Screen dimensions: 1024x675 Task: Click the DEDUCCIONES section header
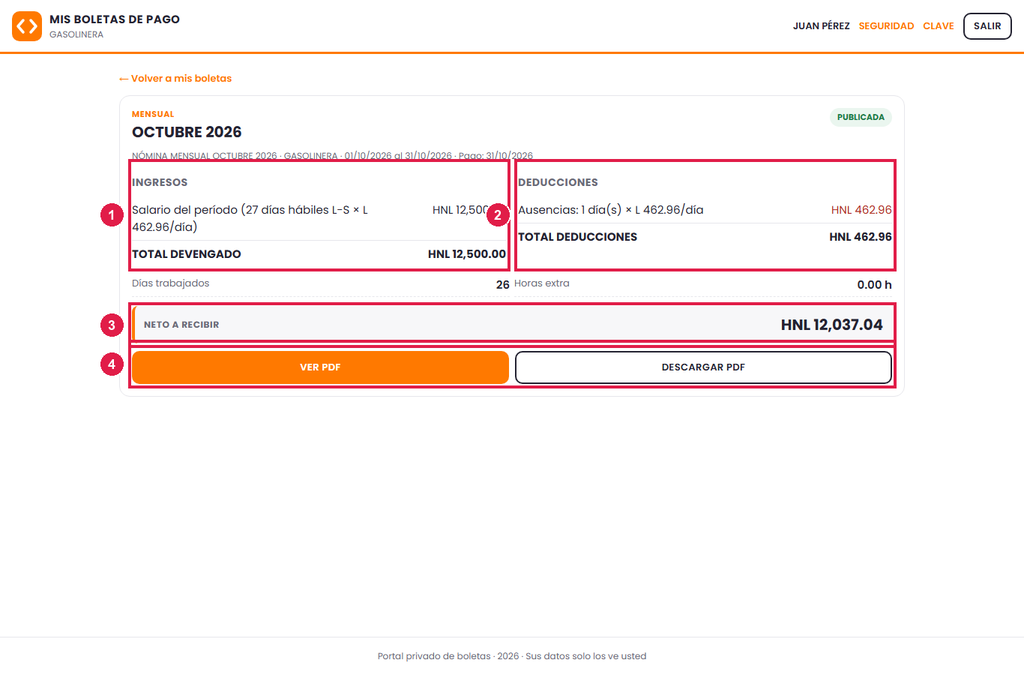(558, 183)
